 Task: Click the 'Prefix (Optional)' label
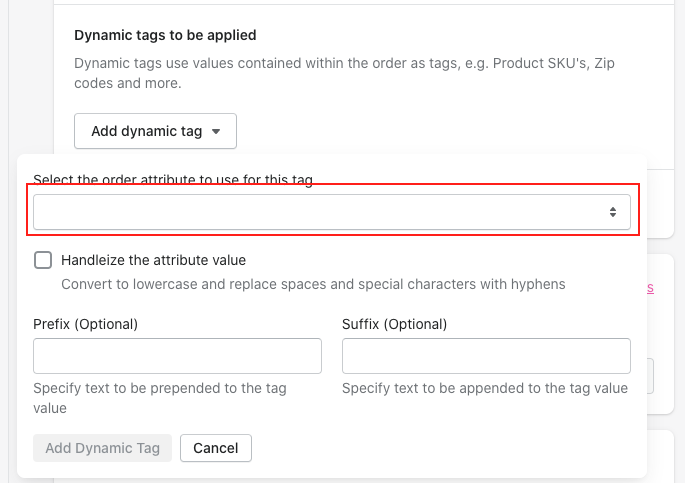tap(85, 324)
